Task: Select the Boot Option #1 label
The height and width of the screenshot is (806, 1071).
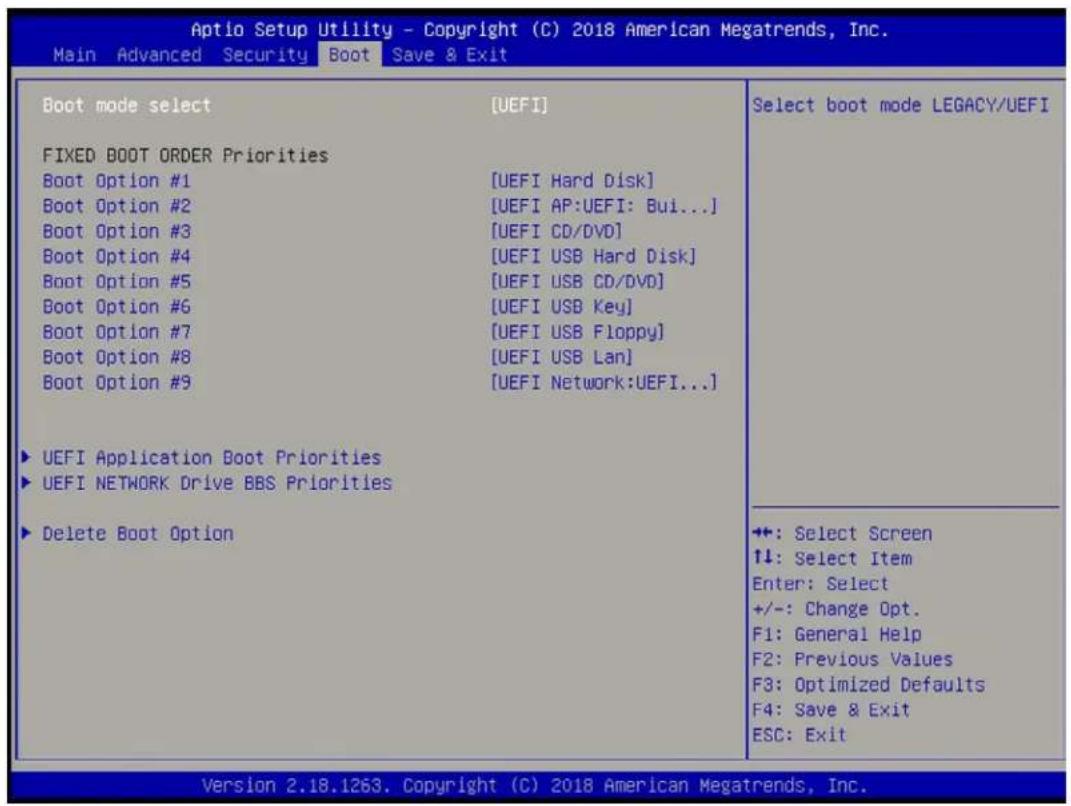Action: click(116, 181)
